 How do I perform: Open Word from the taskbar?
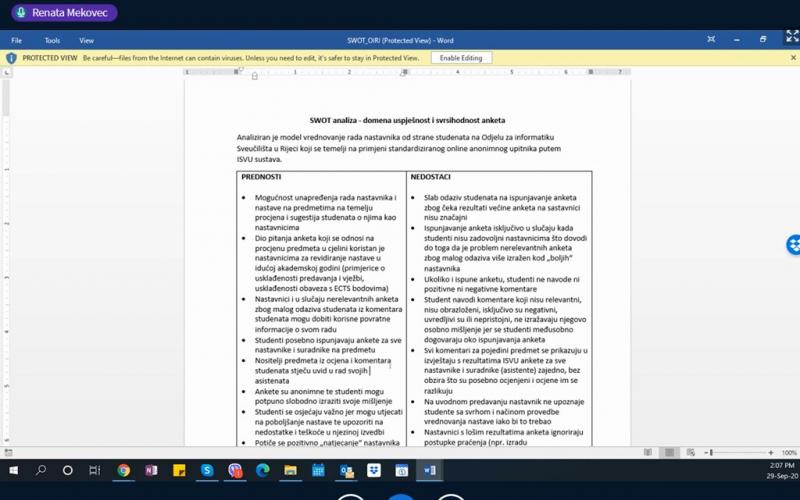(429, 470)
